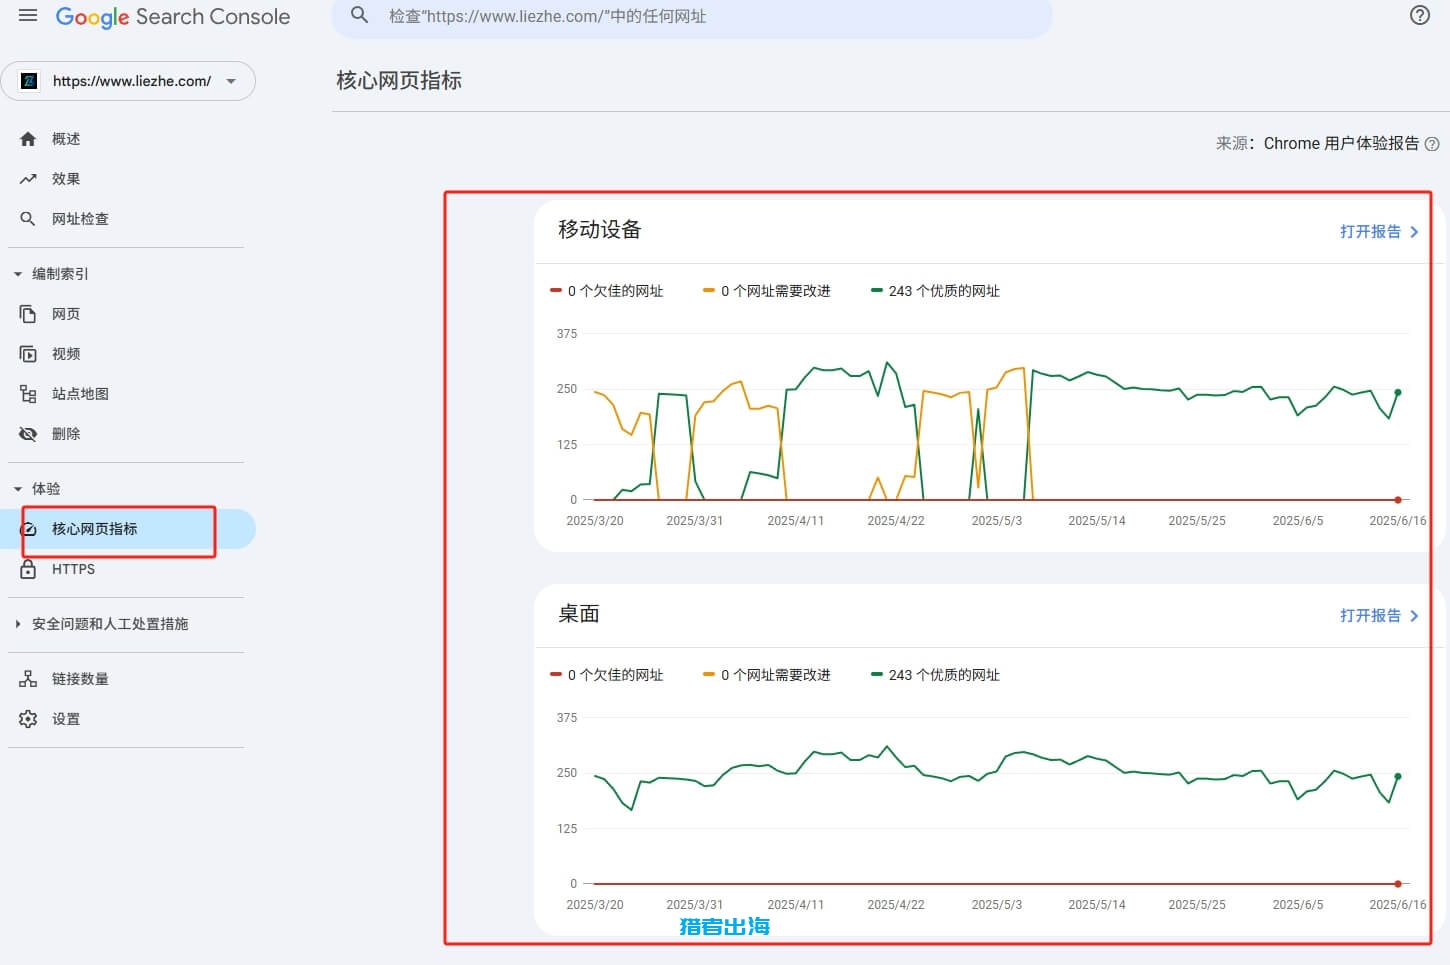Viewport: 1450px width, 965px height.
Task: Click the Chrome 用户体验报告 source link
Action: pos(1341,144)
